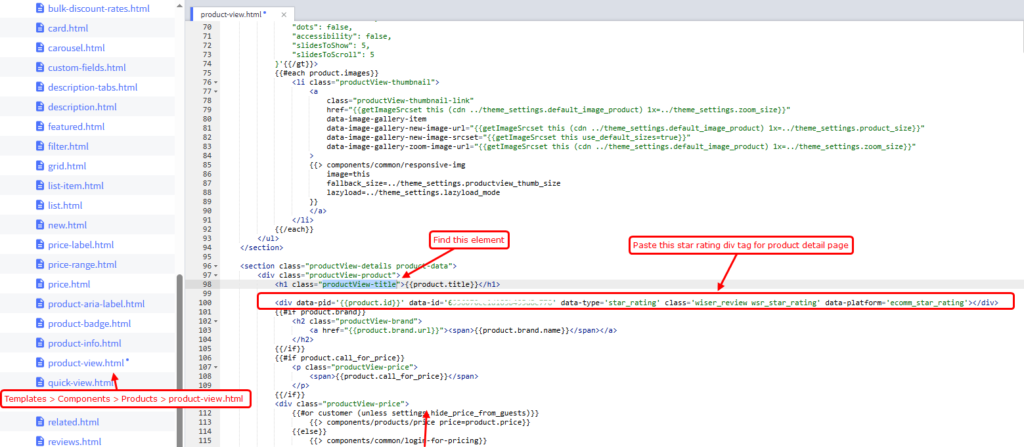This screenshot has width=1024, height=447.
Task: Click the file icon for price.html
Action: pos(39,284)
